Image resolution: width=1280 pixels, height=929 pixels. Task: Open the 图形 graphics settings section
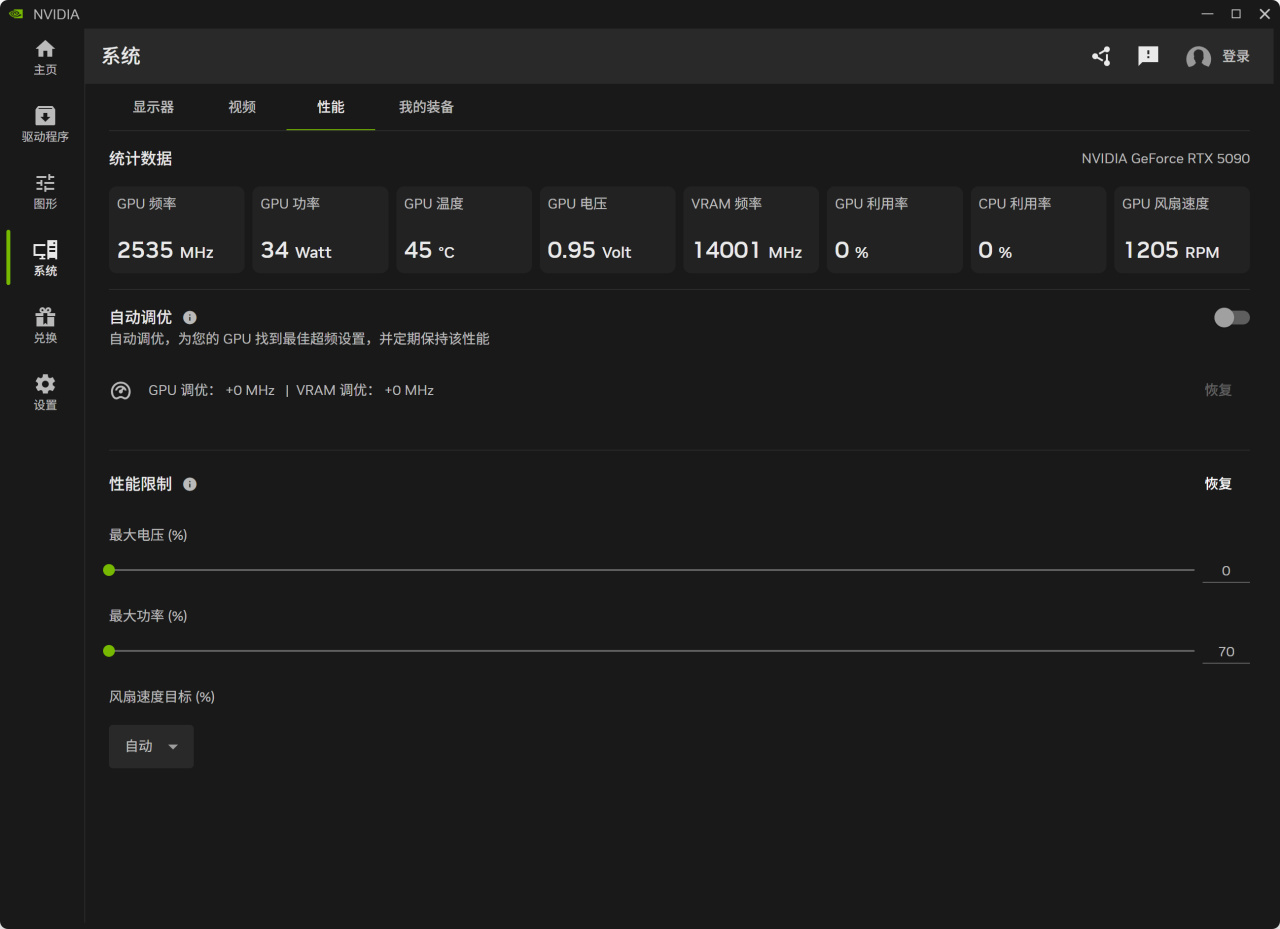pos(45,191)
